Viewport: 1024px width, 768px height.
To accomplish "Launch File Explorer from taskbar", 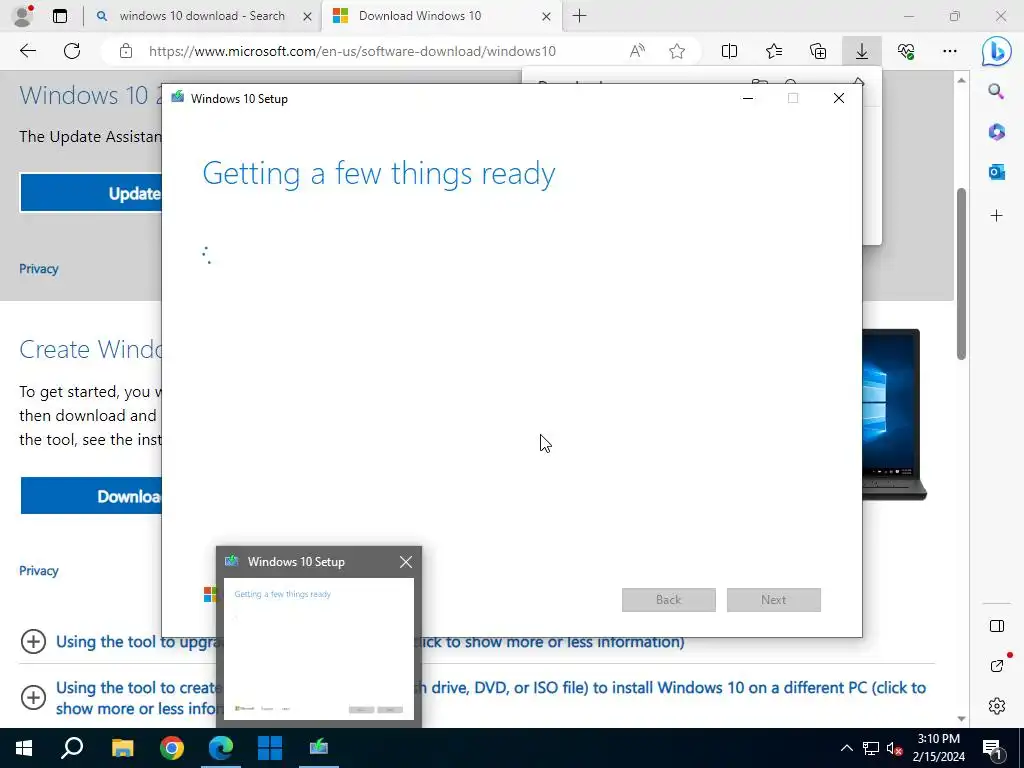I will tap(122, 748).
